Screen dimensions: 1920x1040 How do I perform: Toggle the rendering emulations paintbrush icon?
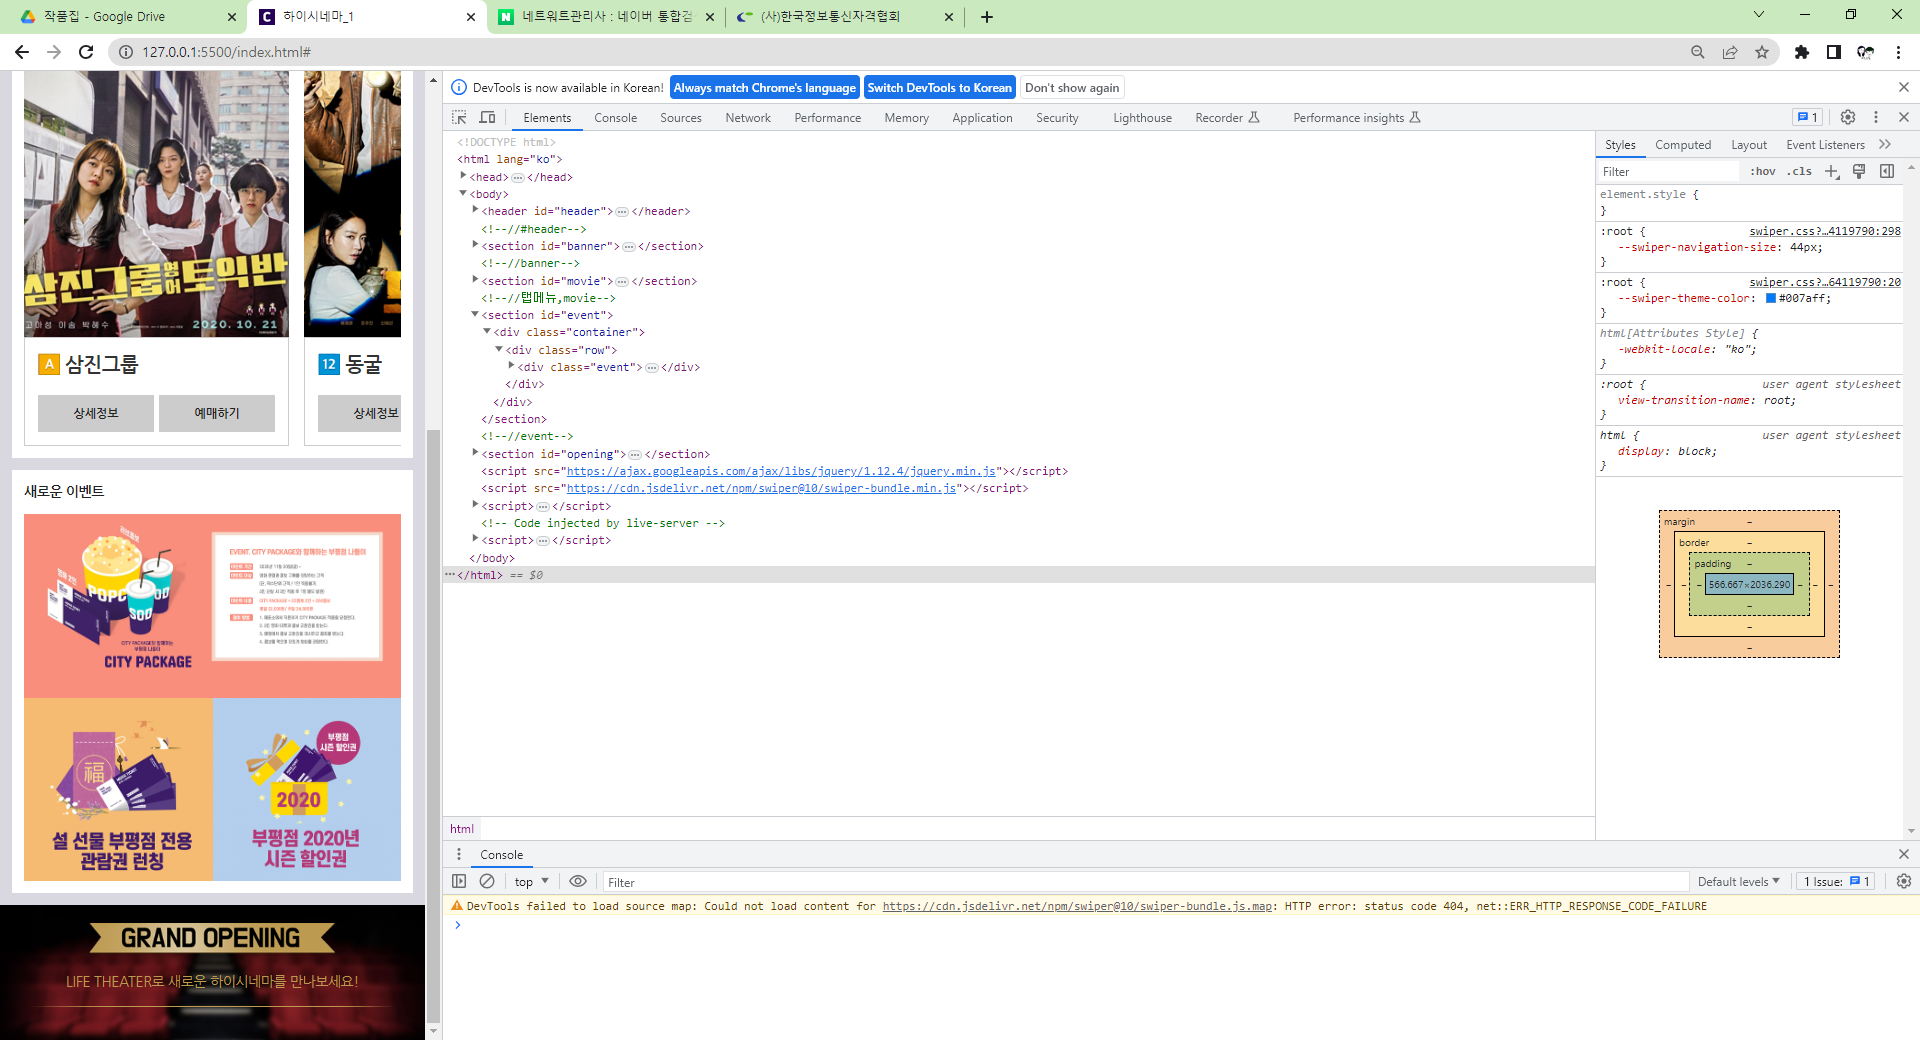pos(1859,171)
